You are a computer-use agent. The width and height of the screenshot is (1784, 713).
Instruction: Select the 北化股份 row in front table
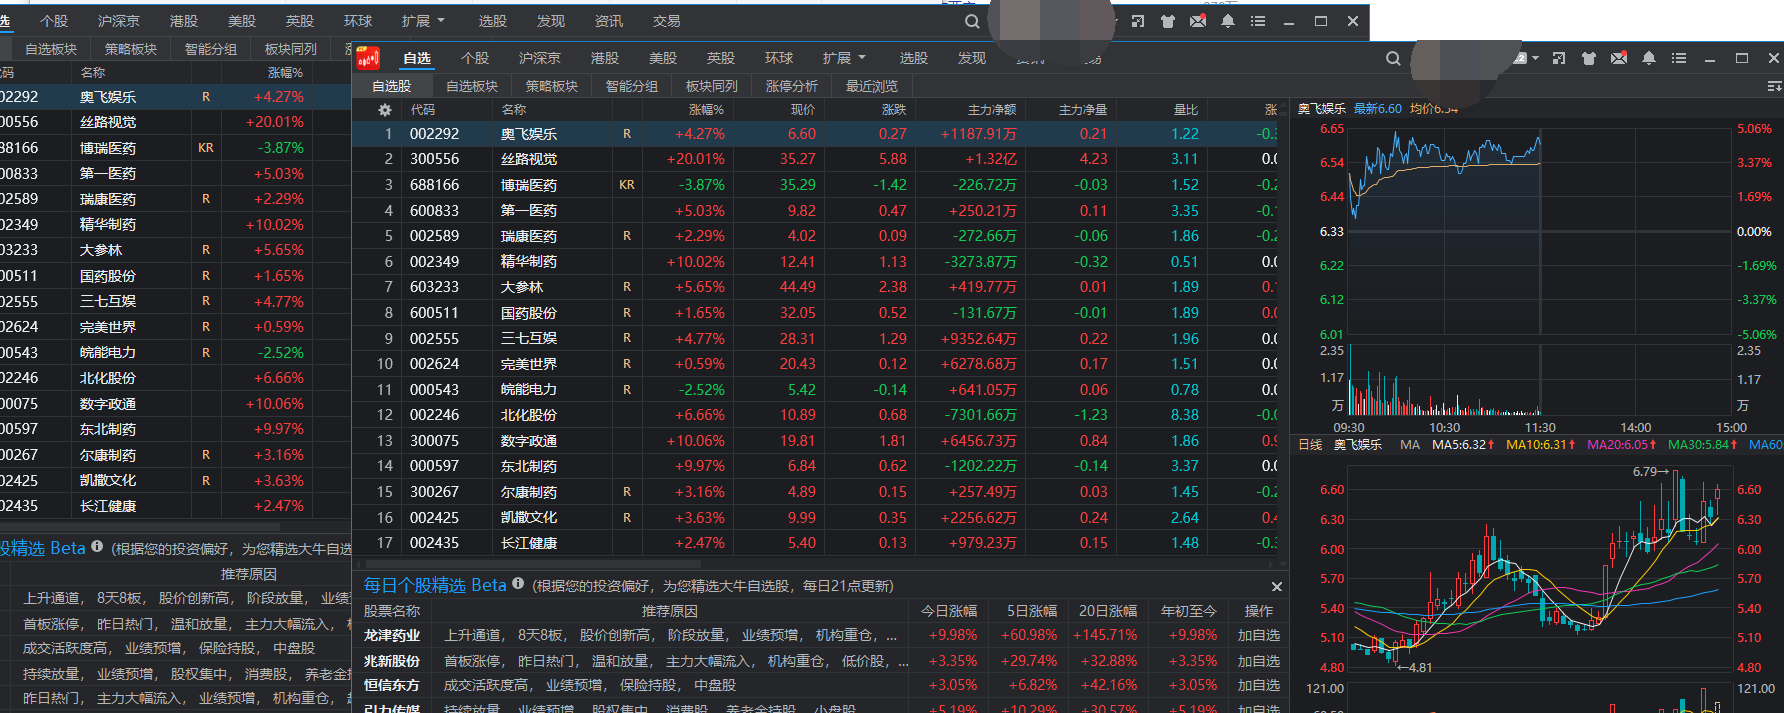(x=815, y=415)
